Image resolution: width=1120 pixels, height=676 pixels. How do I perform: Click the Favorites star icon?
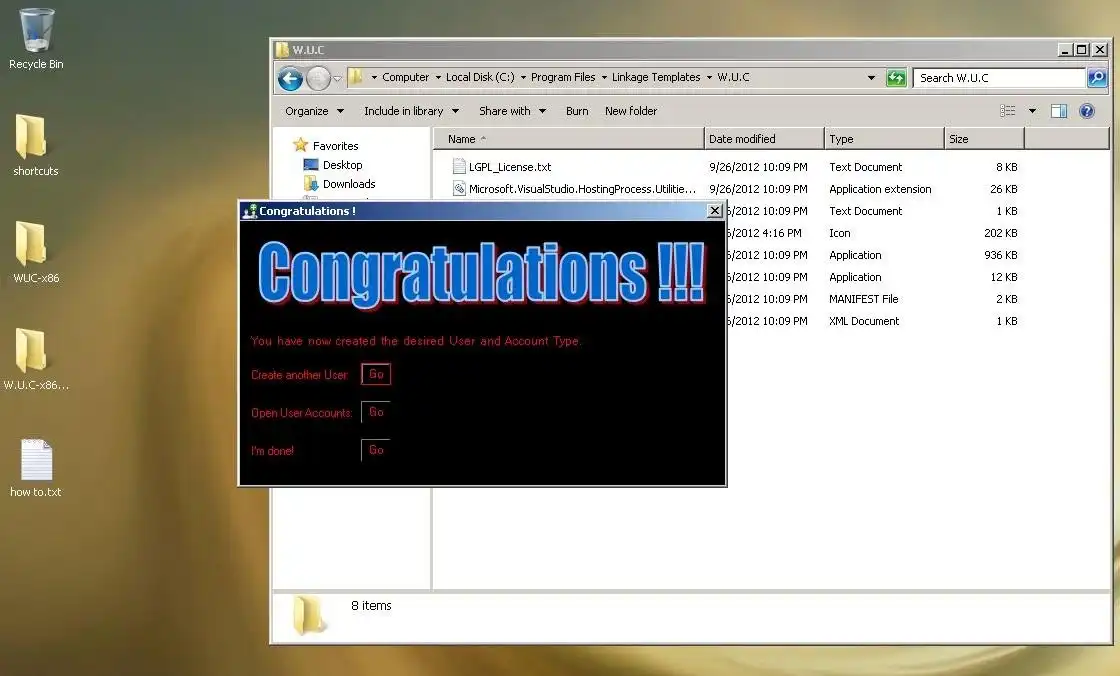(301, 145)
